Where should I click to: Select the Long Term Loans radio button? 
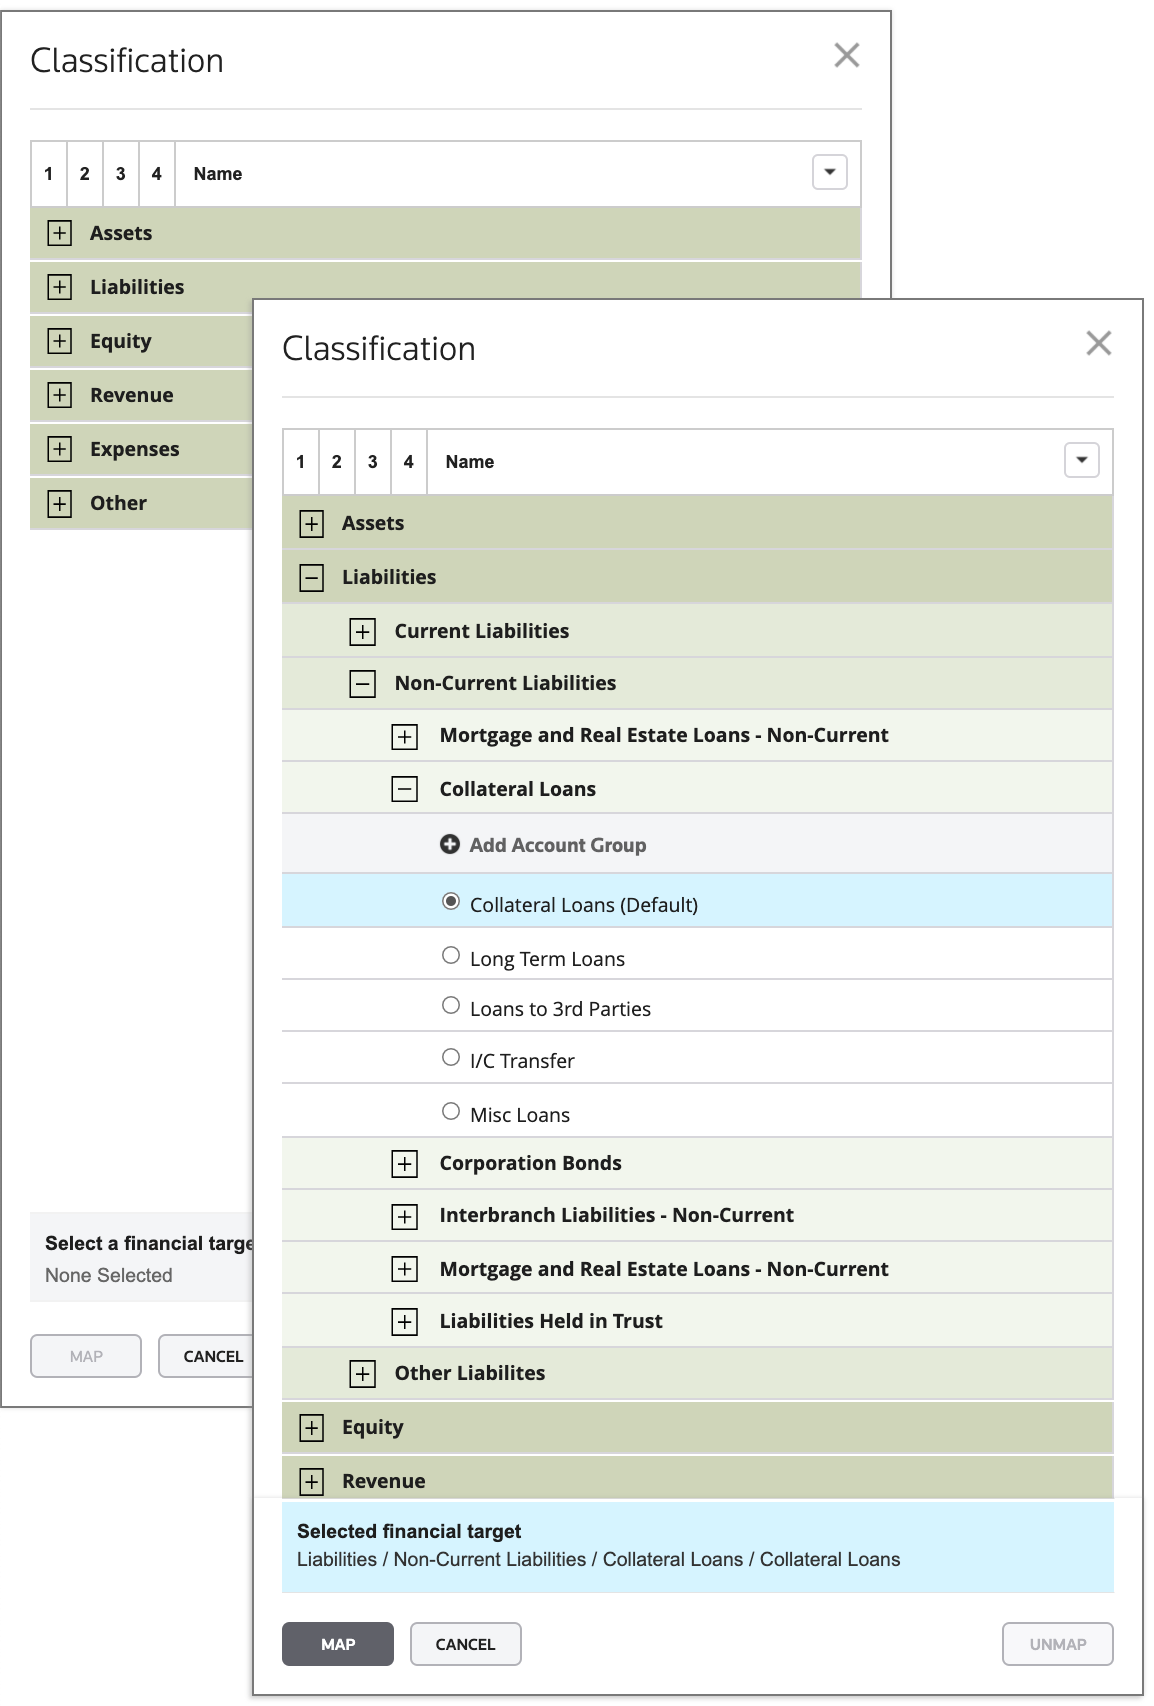[x=451, y=956]
